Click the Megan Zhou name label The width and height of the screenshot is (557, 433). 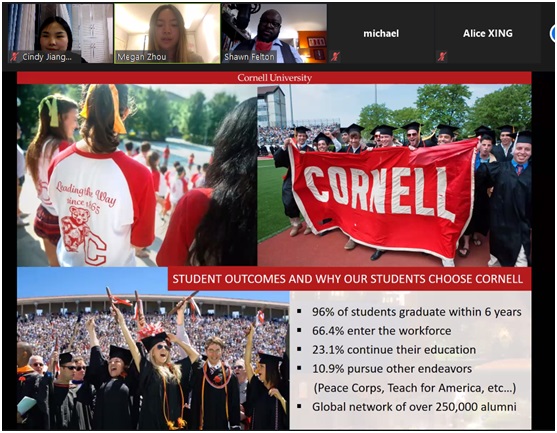click(141, 57)
